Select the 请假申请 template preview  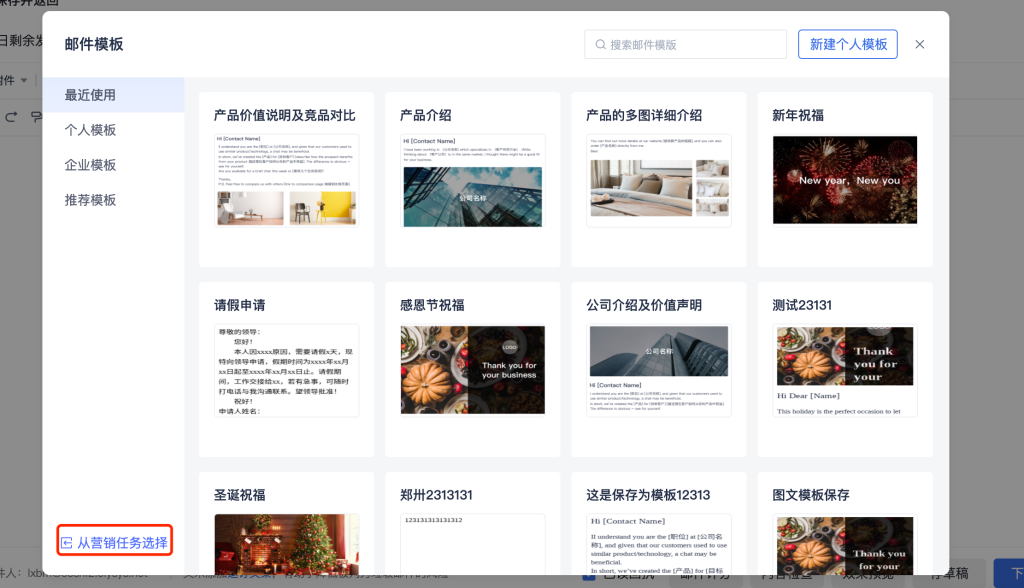287,370
